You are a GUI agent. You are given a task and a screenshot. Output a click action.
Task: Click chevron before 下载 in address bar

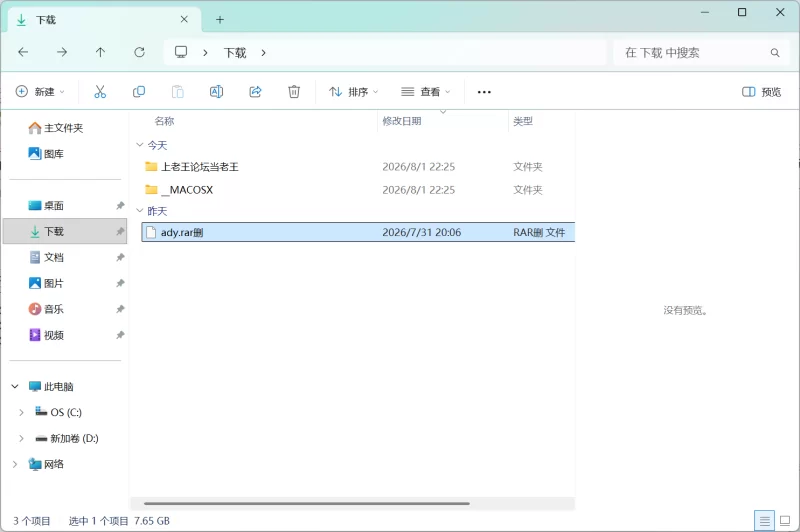(205, 53)
